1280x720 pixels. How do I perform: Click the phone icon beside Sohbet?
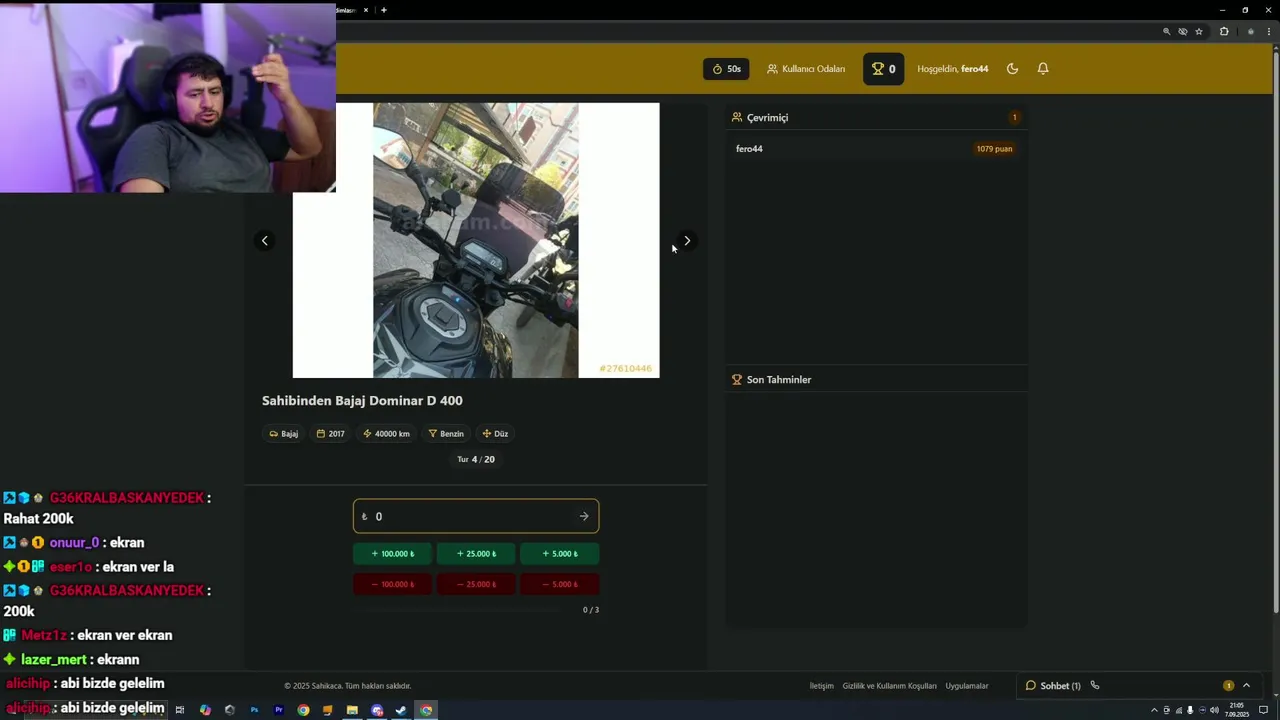tap(1095, 685)
